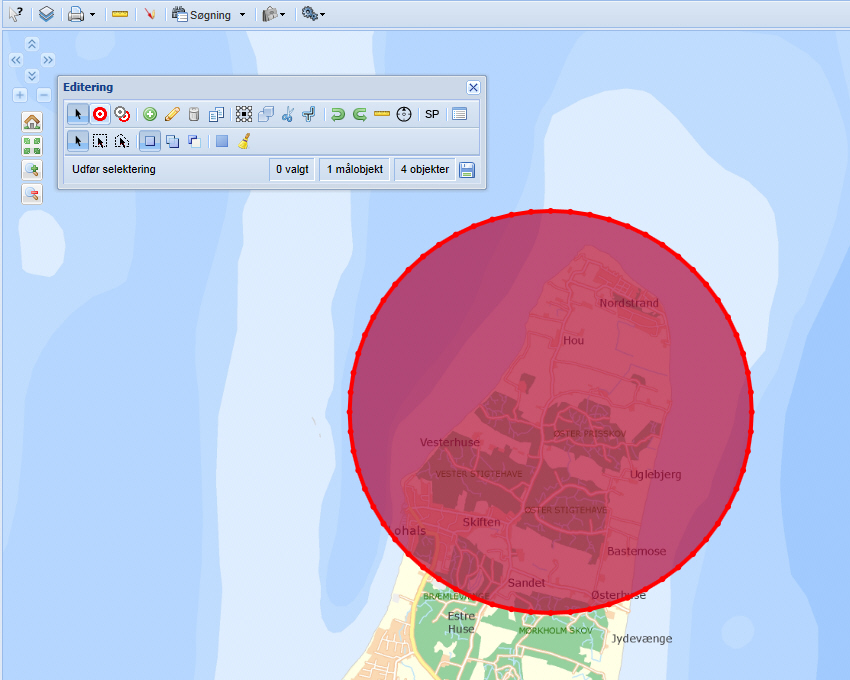Click the Vesterhuse label on the map
The width and height of the screenshot is (850, 680).
tap(450, 442)
